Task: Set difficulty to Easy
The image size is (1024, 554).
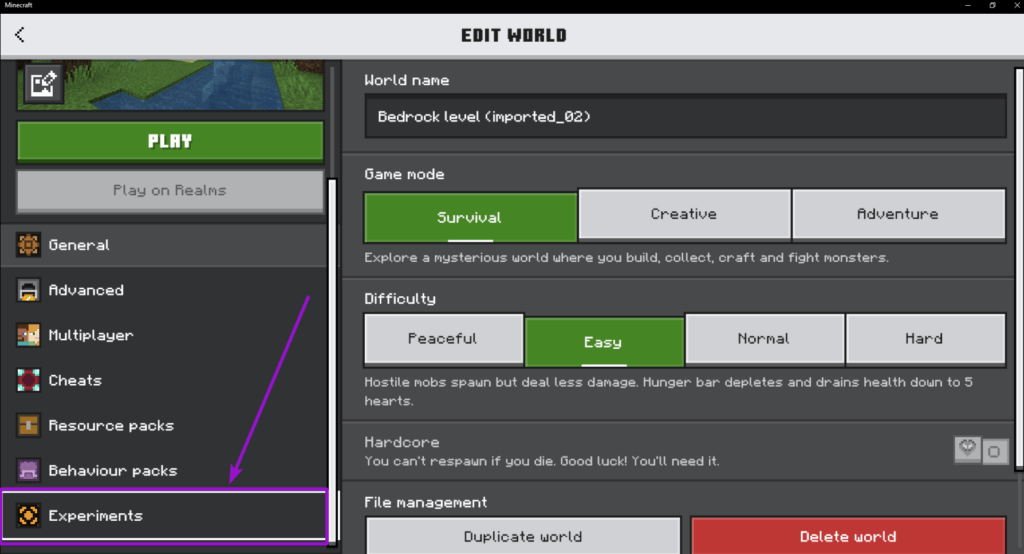Action: pyautogui.click(x=604, y=342)
